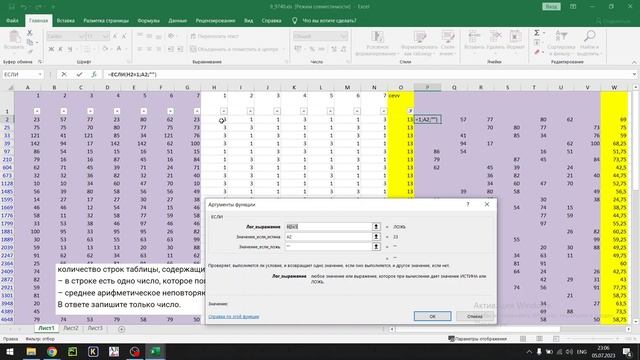Switch to the Лист3 sheet tab

95,328
